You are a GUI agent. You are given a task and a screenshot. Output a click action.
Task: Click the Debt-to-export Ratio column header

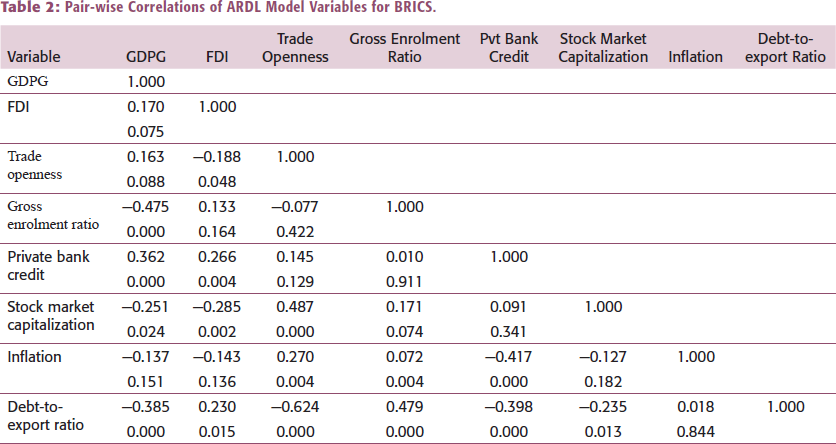pyautogui.click(x=785, y=48)
